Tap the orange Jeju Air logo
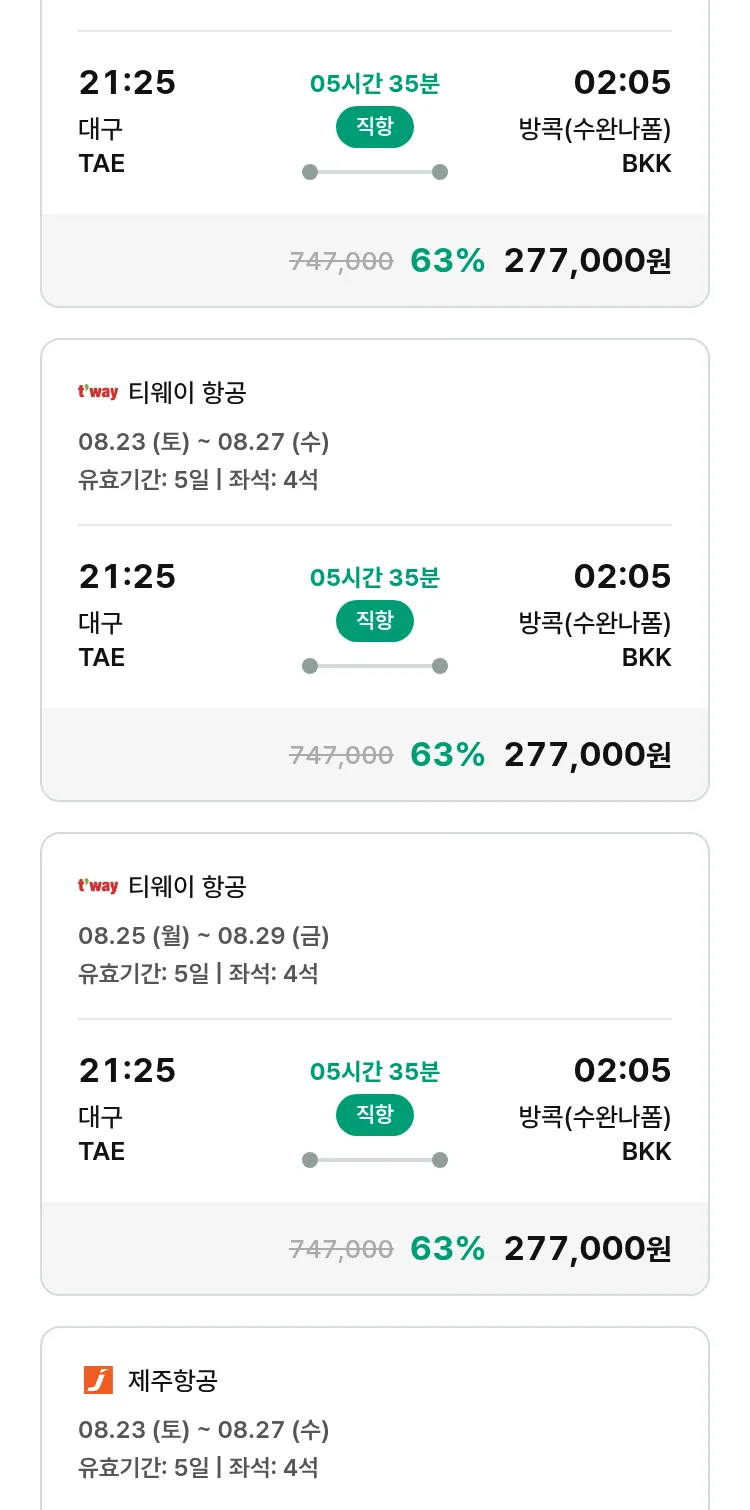 [98, 1380]
